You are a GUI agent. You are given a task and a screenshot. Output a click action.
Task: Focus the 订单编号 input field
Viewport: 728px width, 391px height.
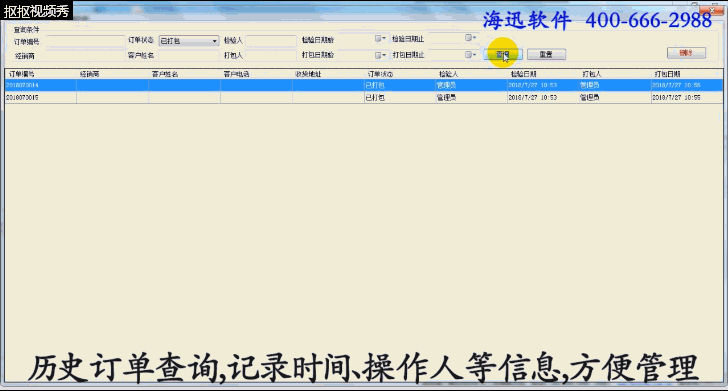click(85, 41)
